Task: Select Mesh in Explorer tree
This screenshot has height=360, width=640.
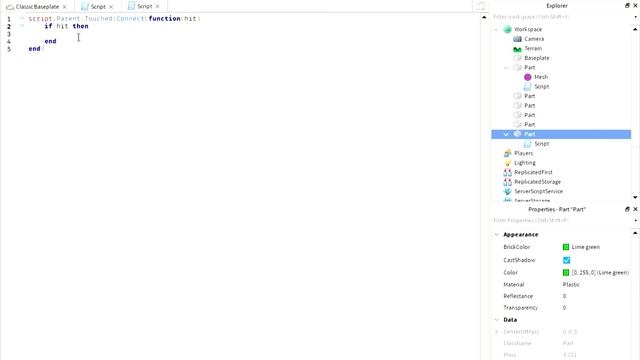Action: (541, 77)
